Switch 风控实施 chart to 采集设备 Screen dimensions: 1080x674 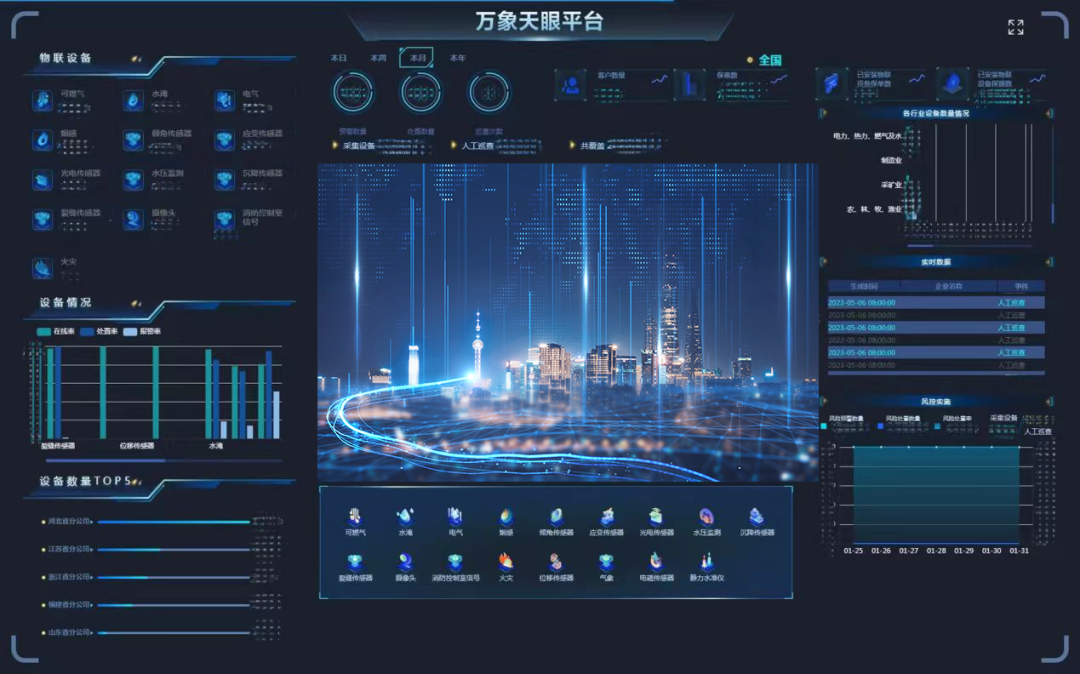pyautogui.click(x=1004, y=418)
